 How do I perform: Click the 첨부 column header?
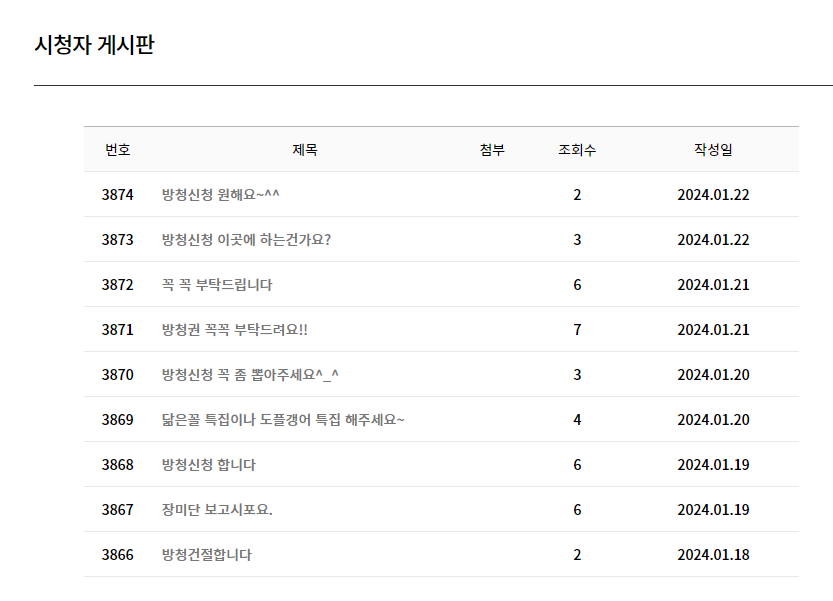[x=492, y=150]
